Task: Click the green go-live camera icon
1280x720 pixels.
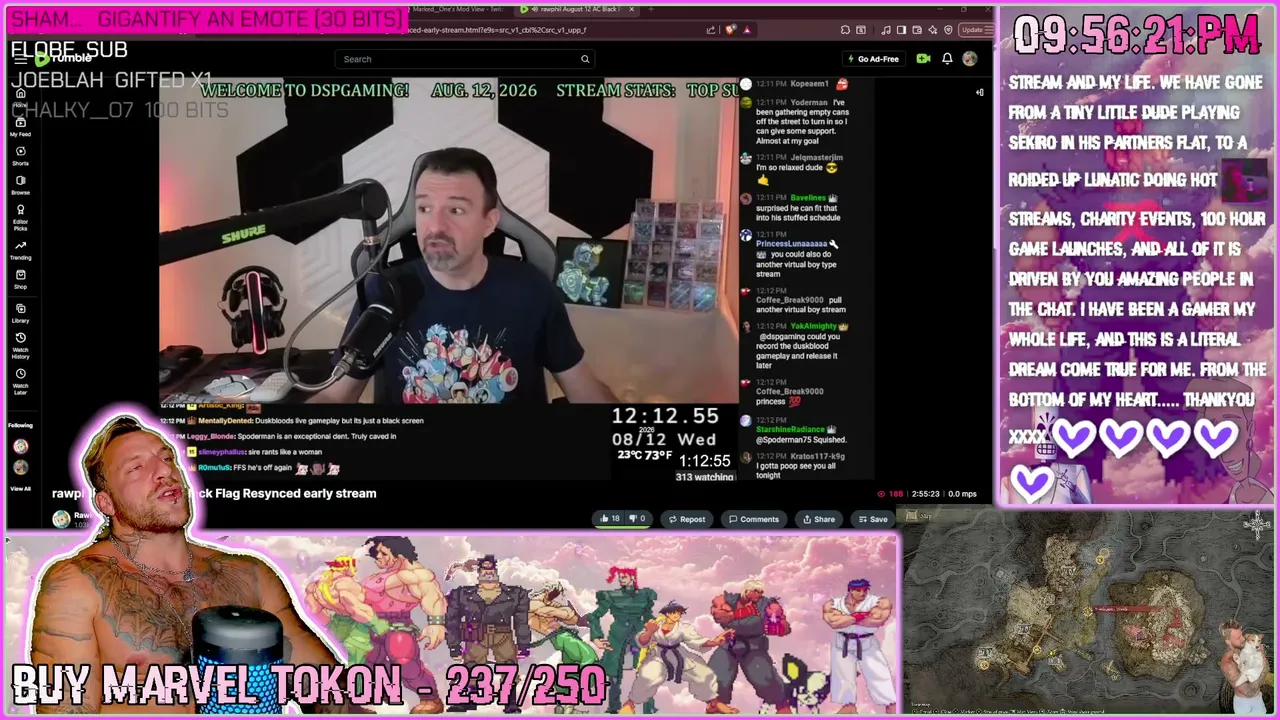Action: (x=924, y=59)
